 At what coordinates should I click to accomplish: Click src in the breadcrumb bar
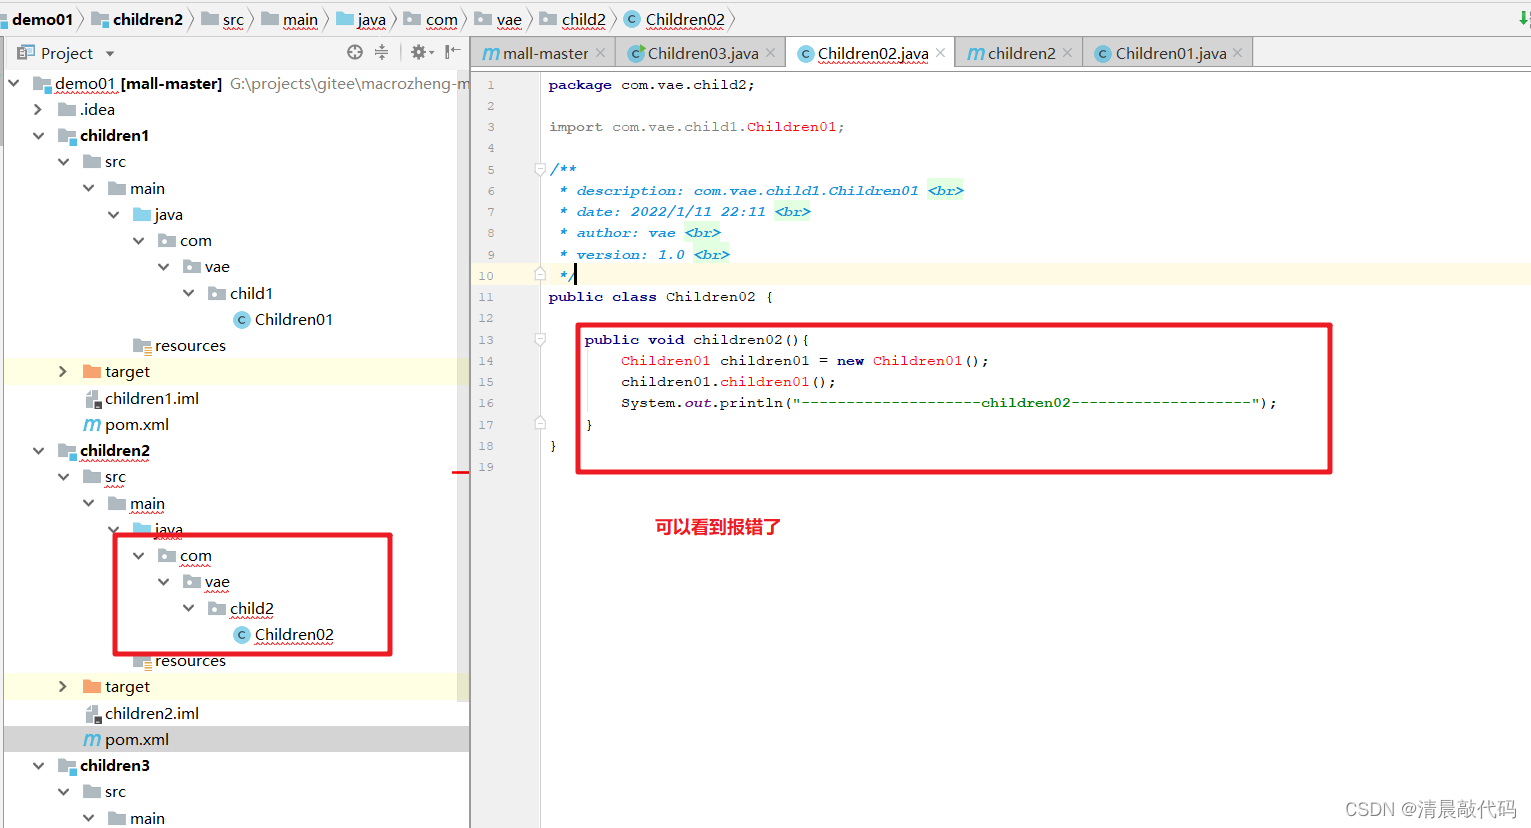point(233,19)
